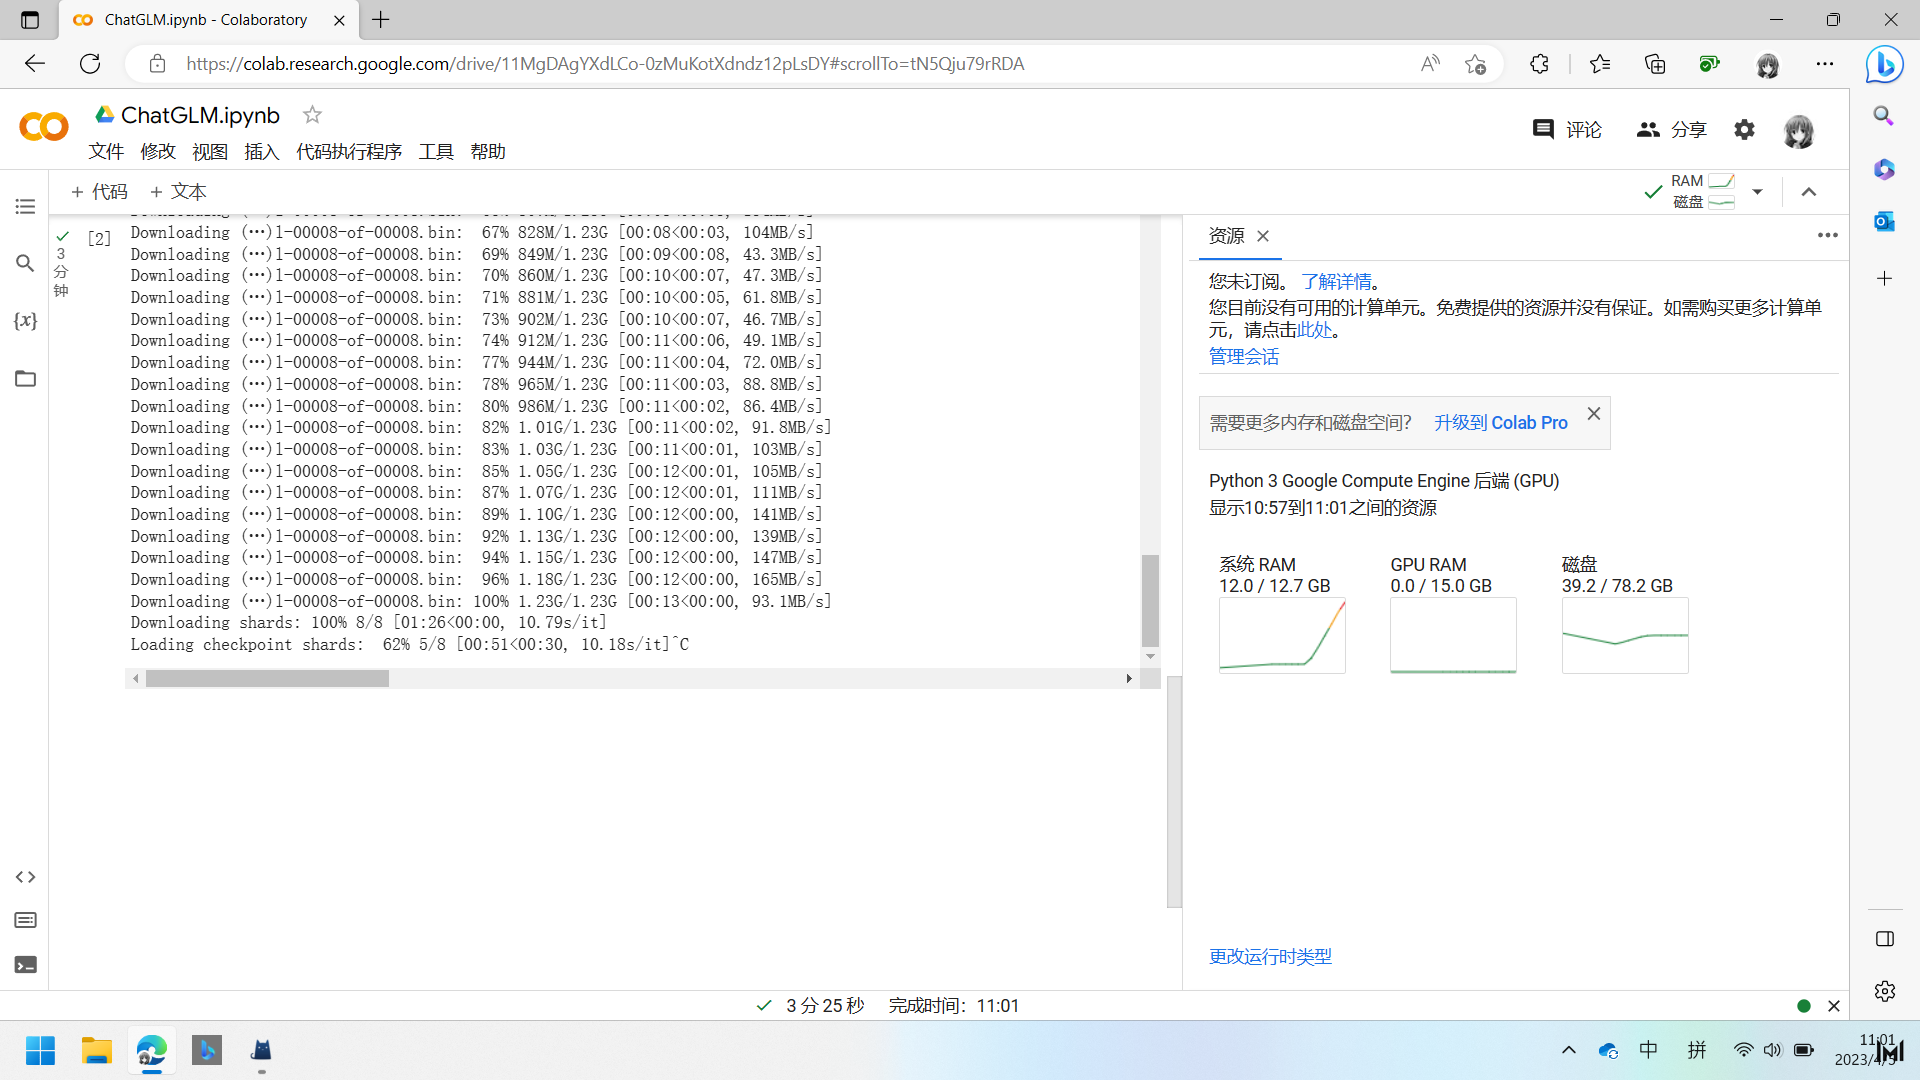This screenshot has width=1920, height=1080.
Task: Open Colab settings gear icon
Action: click(x=1744, y=130)
